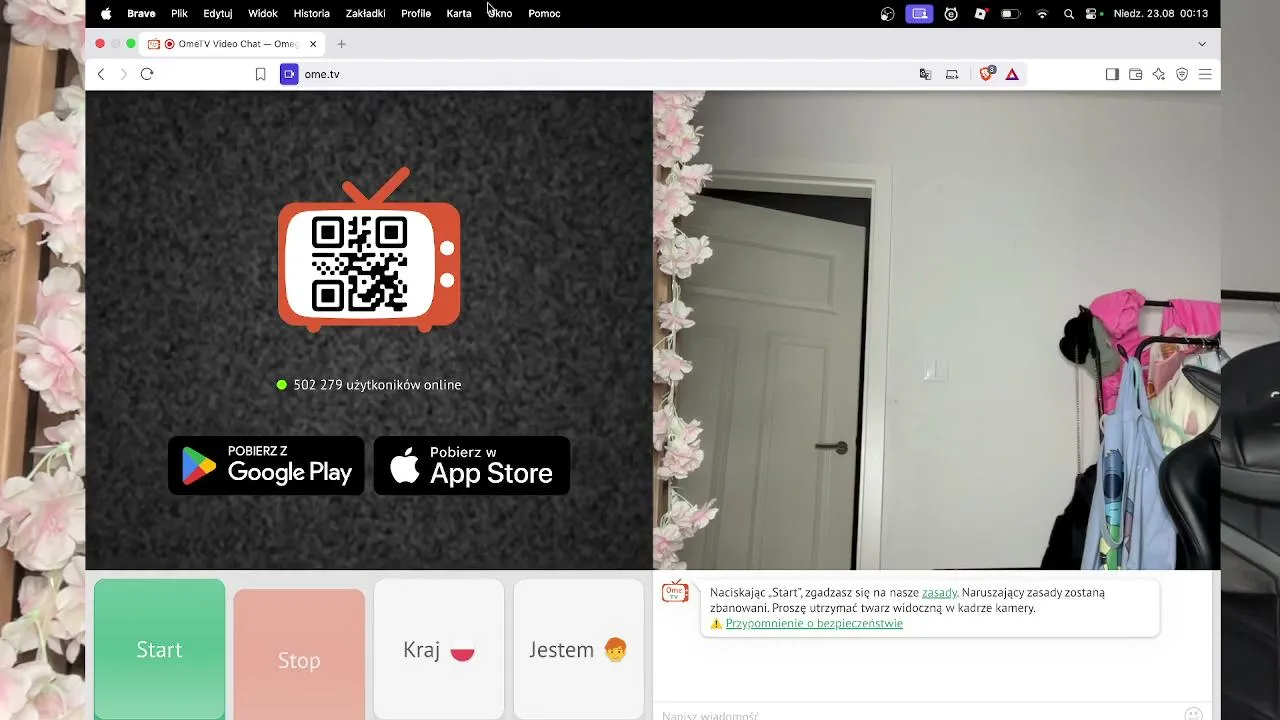Open Brave Rewards triangle icon
The width and height of the screenshot is (1280, 720).
click(1012, 74)
